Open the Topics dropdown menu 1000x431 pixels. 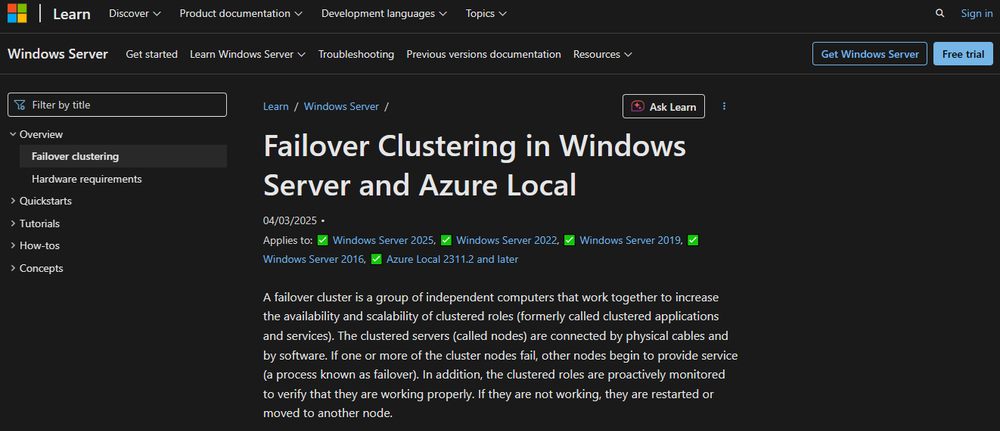[x=486, y=13]
